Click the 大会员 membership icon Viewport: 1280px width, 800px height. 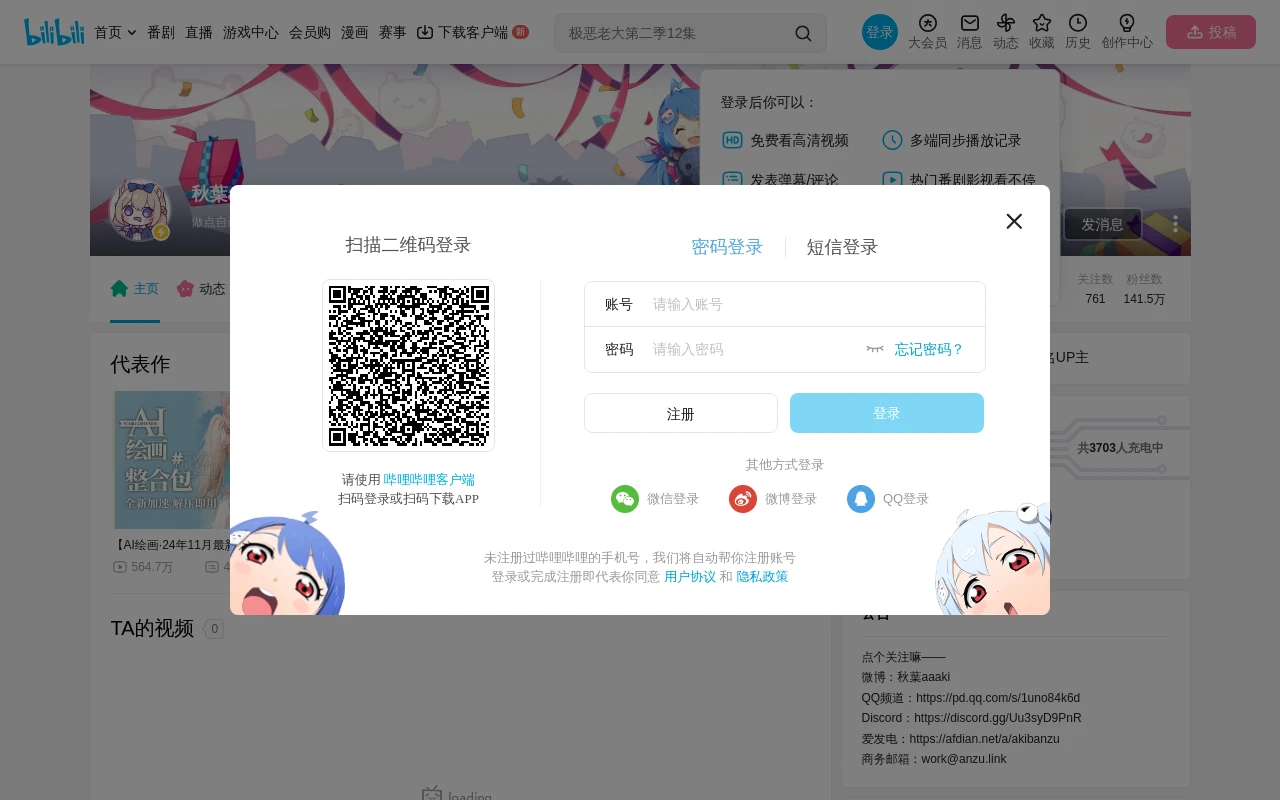click(x=927, y=31)
